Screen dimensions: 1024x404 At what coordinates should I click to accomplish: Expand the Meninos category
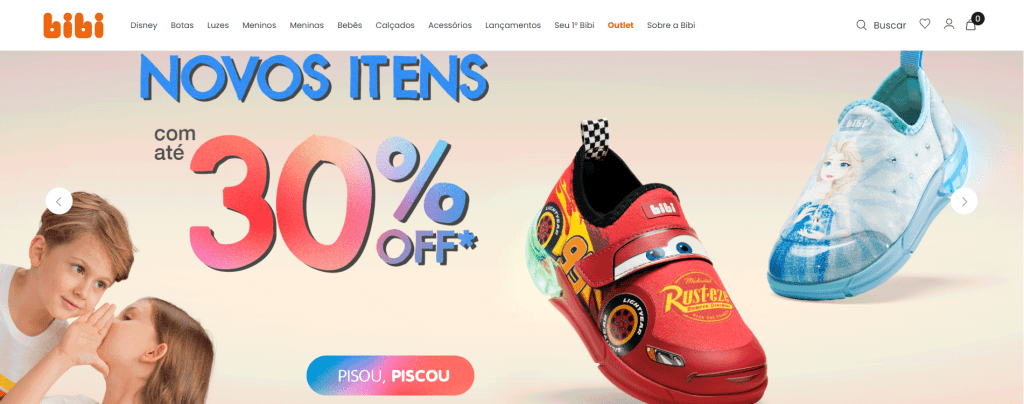click(259, 25)
